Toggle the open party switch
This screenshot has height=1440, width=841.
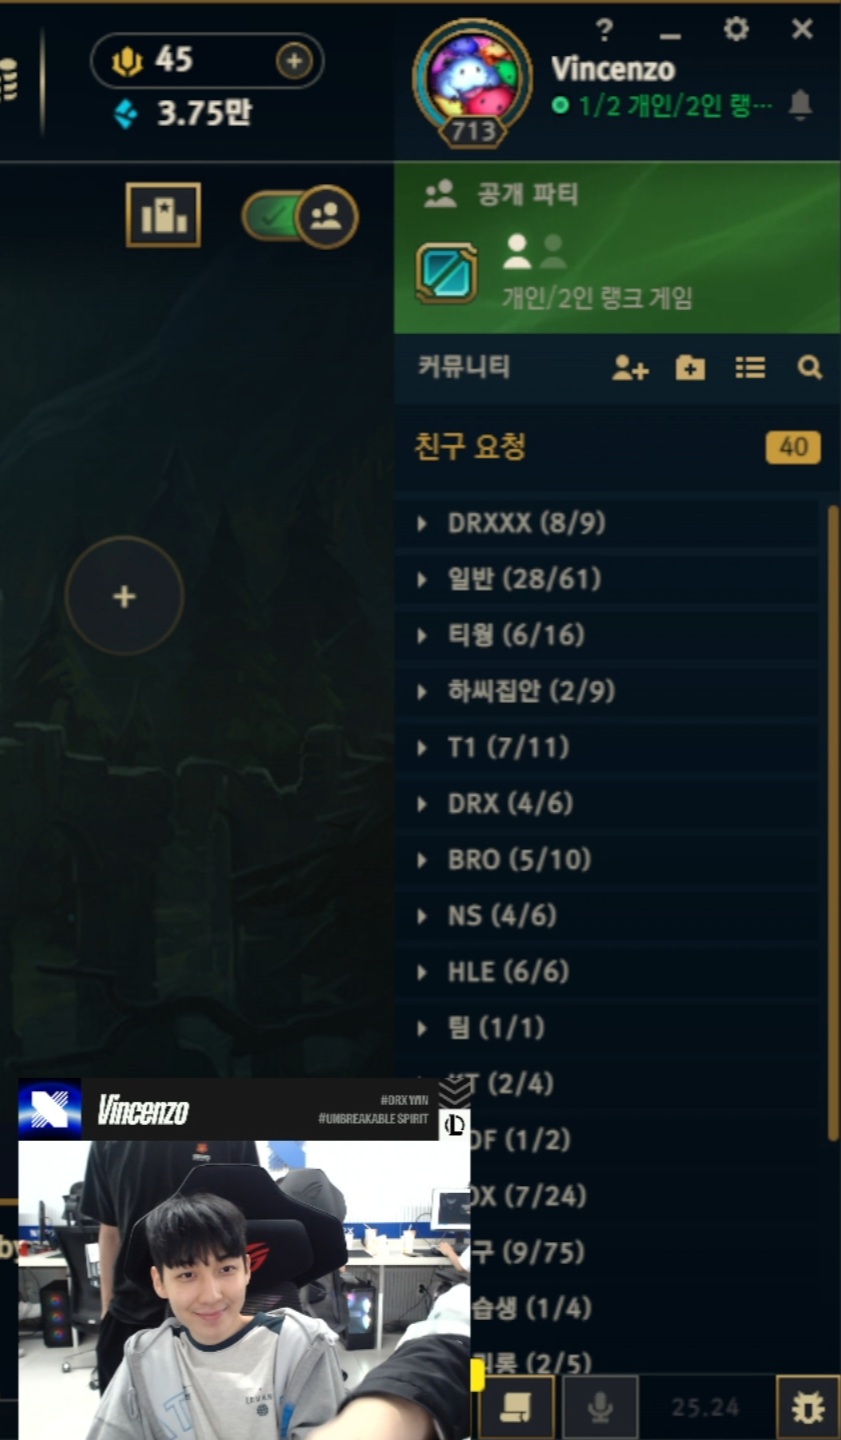[x=300, y=216]
